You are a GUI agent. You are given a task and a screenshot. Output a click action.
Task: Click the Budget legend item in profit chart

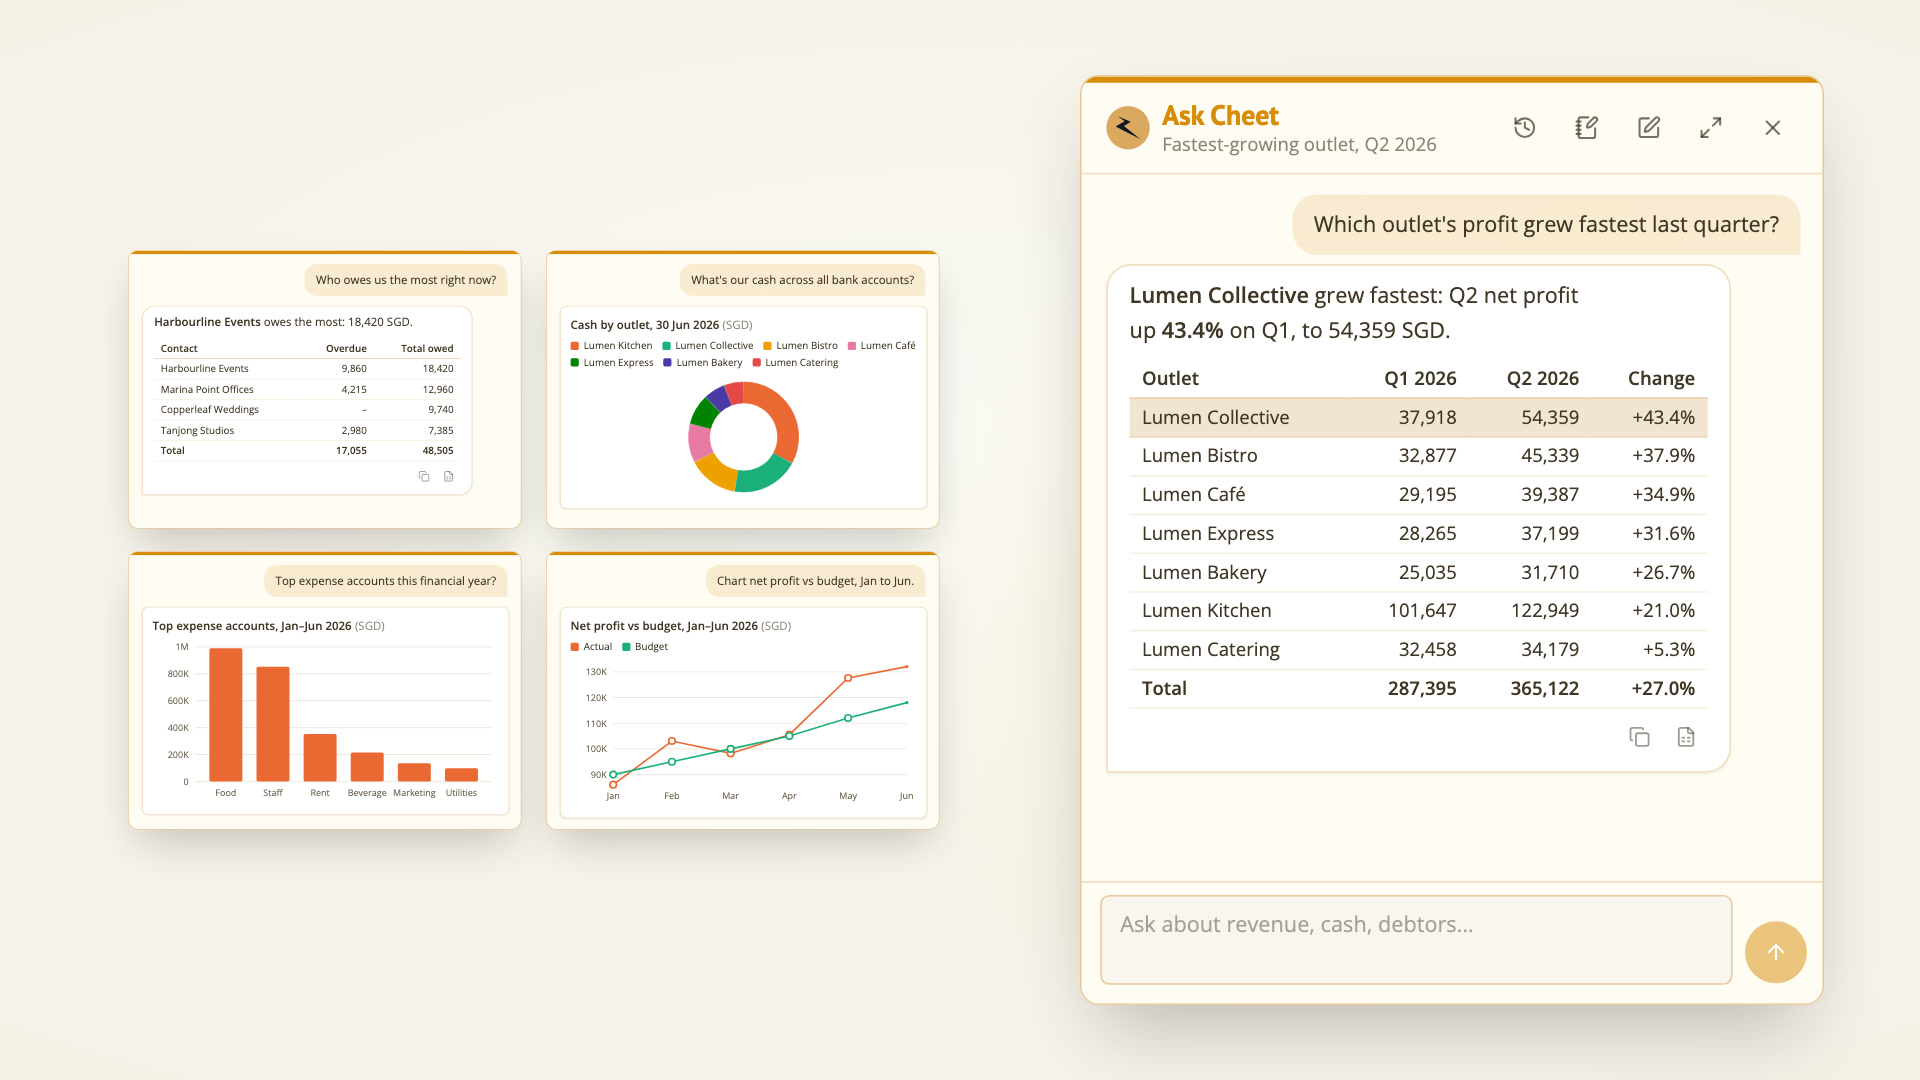(x=645, y=647)
